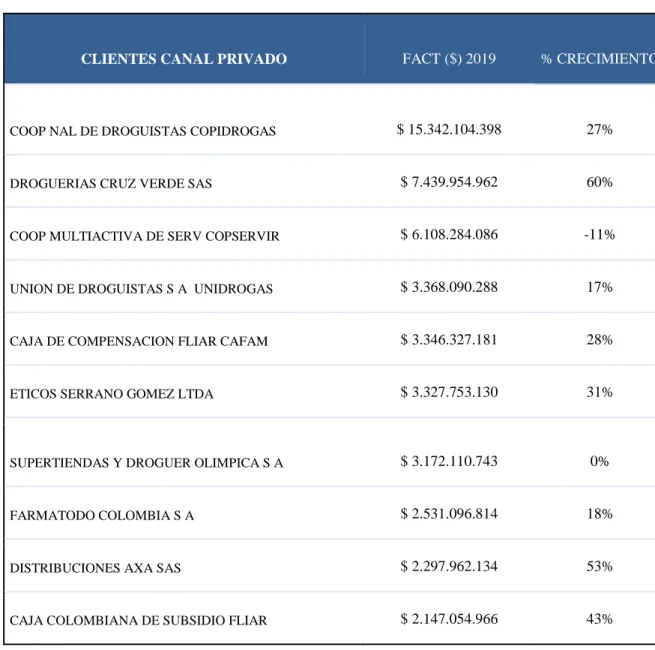The height and width of the screenshot is (650, 655).
Task: Select CAJA DE COMPENSACION FLIAR CAFAM cell
Action: pos(139,341)
